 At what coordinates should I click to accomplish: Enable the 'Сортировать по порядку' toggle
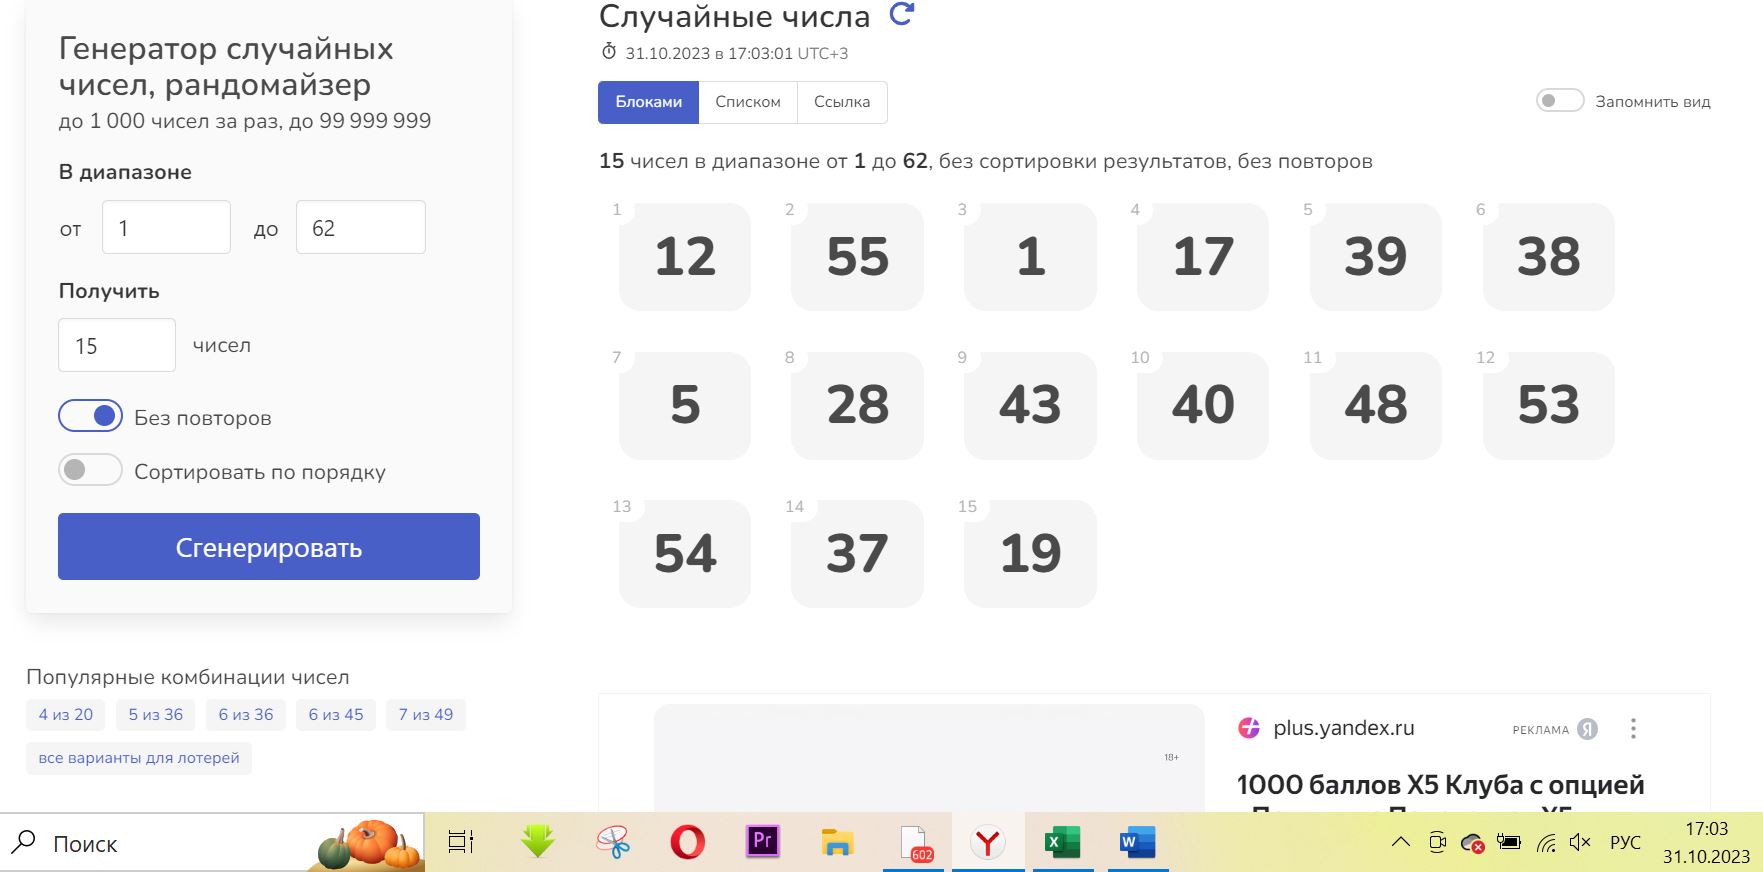point(91,470)
